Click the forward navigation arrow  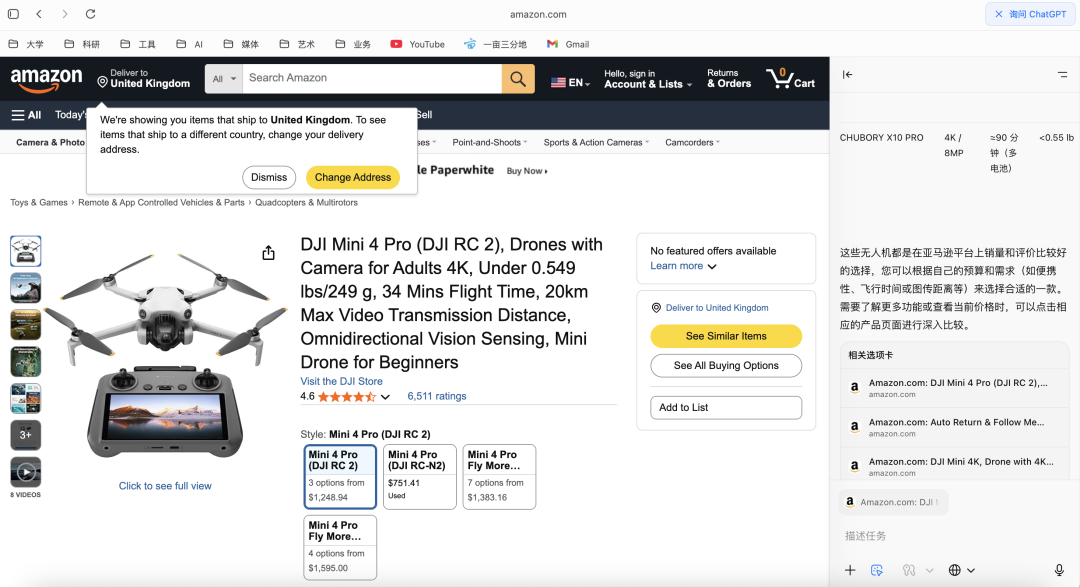point(65,14)
